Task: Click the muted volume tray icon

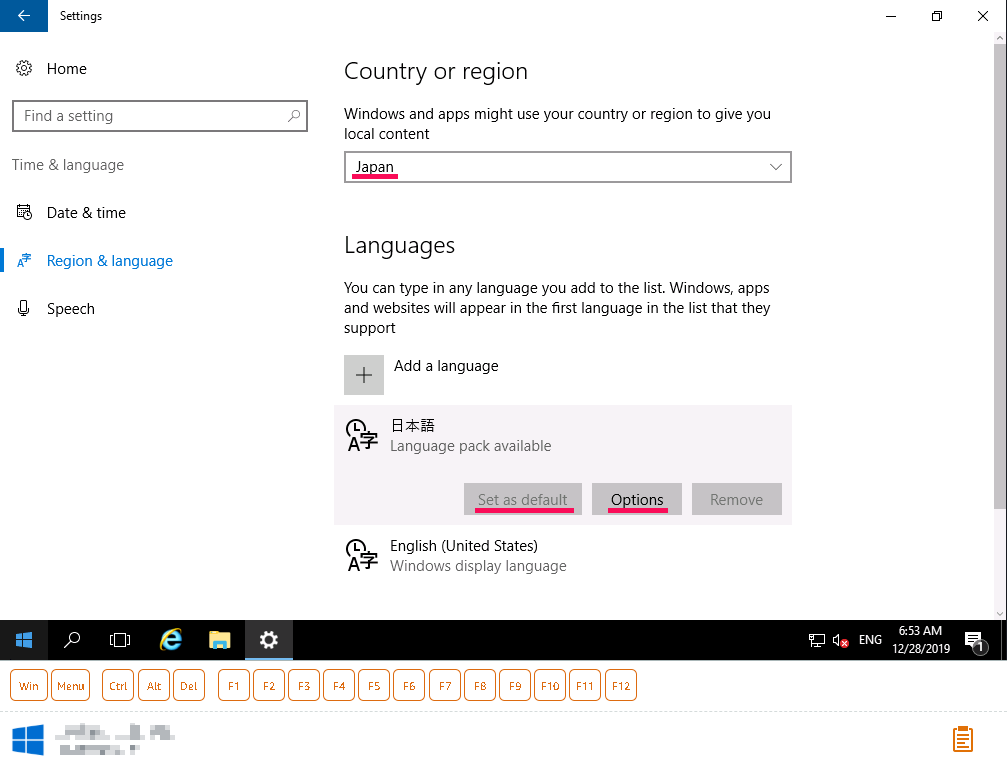Action: pos(841,640)
